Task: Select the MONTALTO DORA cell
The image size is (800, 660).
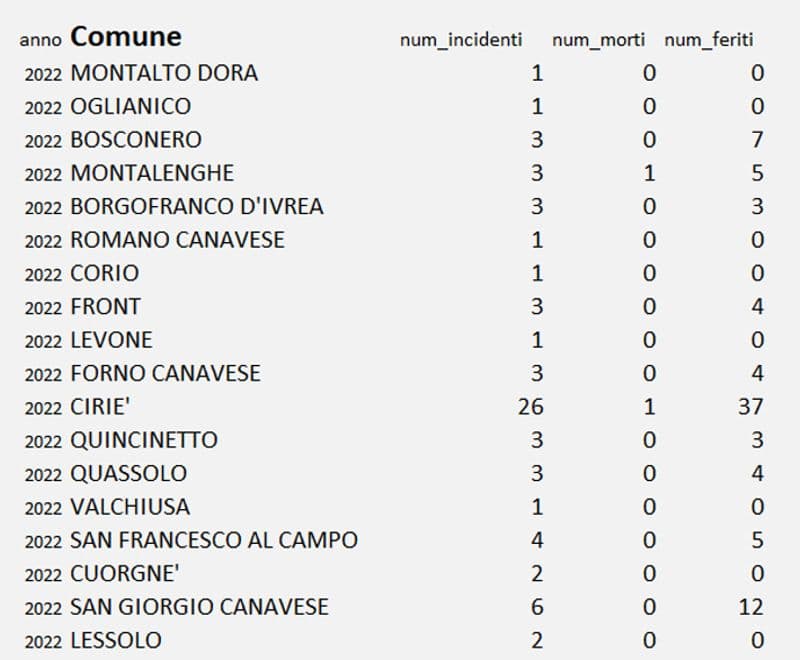Action: click(x=164, y=73)
